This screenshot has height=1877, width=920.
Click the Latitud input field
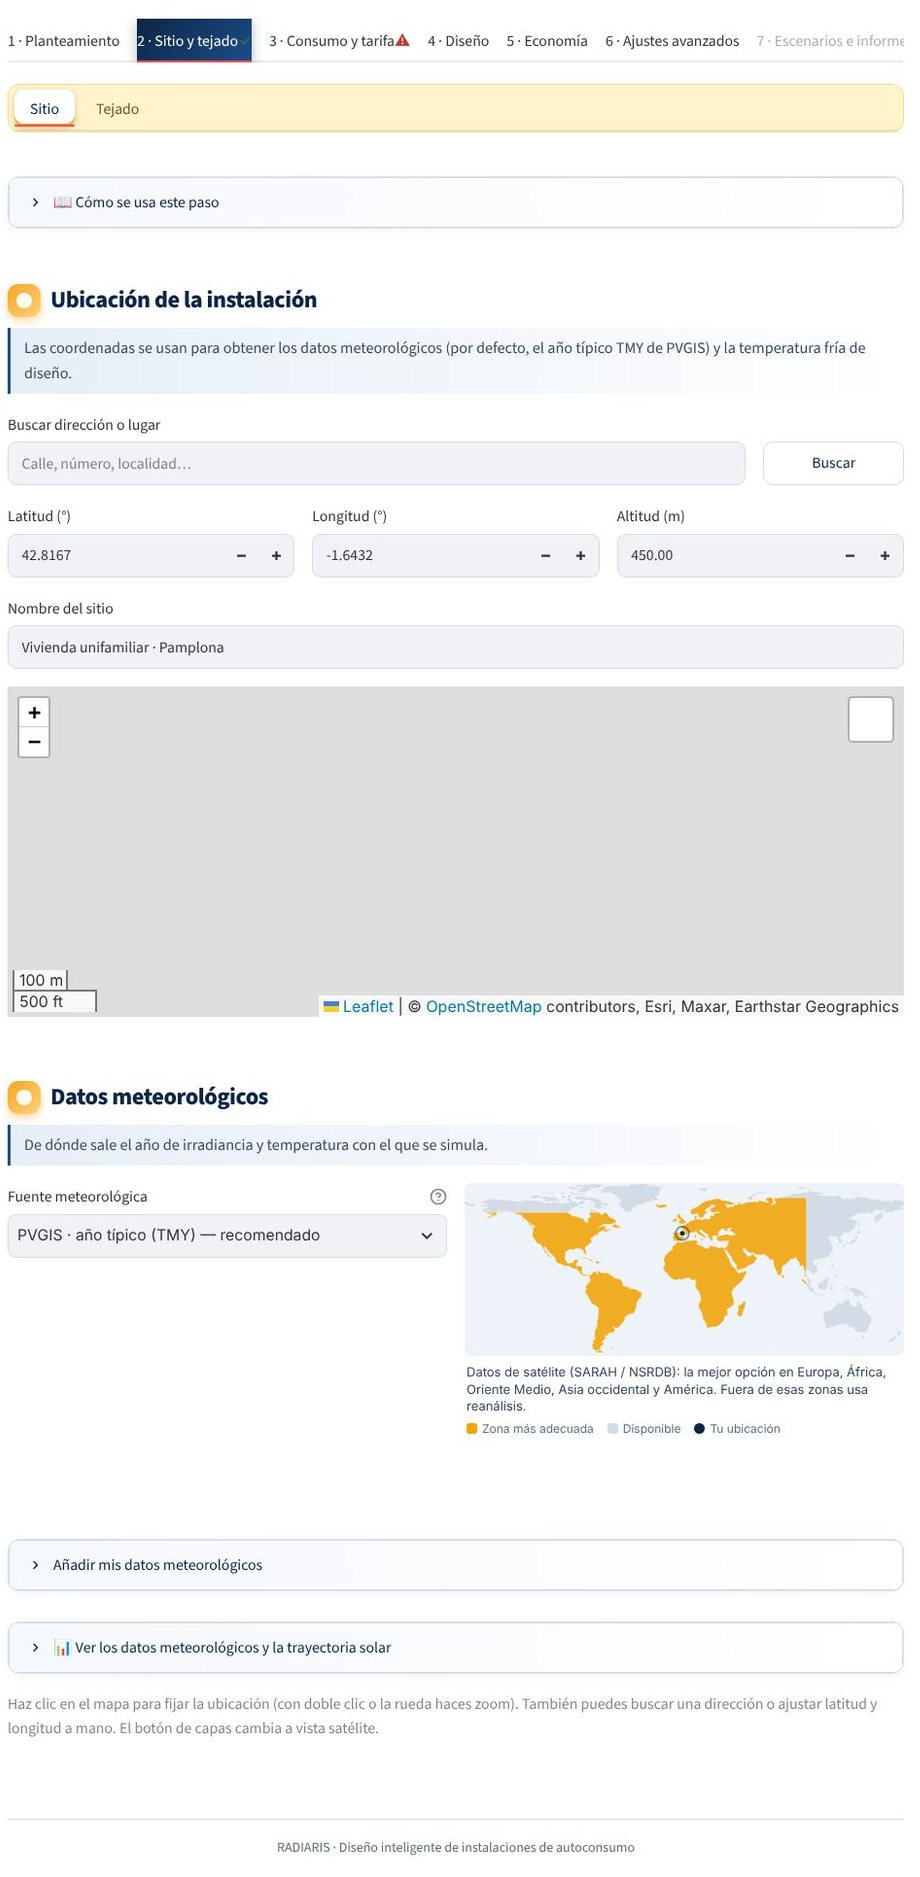click(x=115, y=555)
